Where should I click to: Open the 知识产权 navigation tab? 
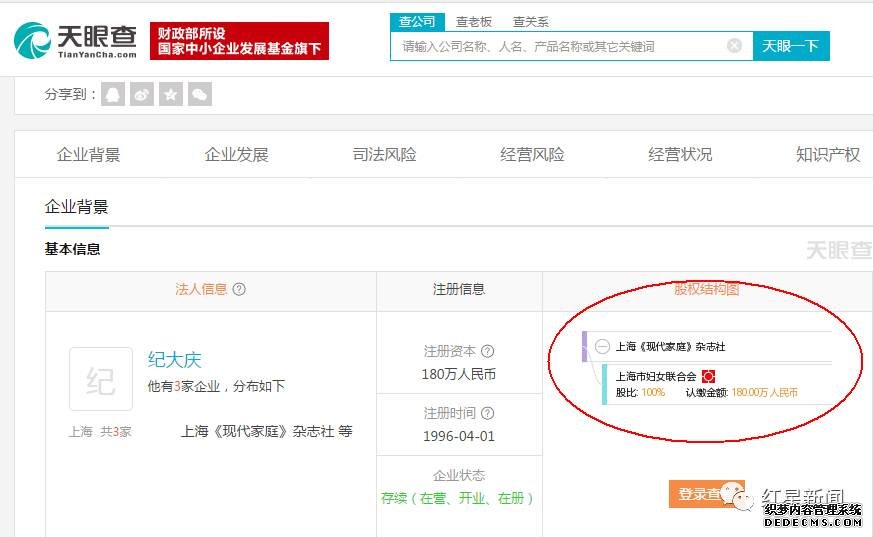point(828,155)
